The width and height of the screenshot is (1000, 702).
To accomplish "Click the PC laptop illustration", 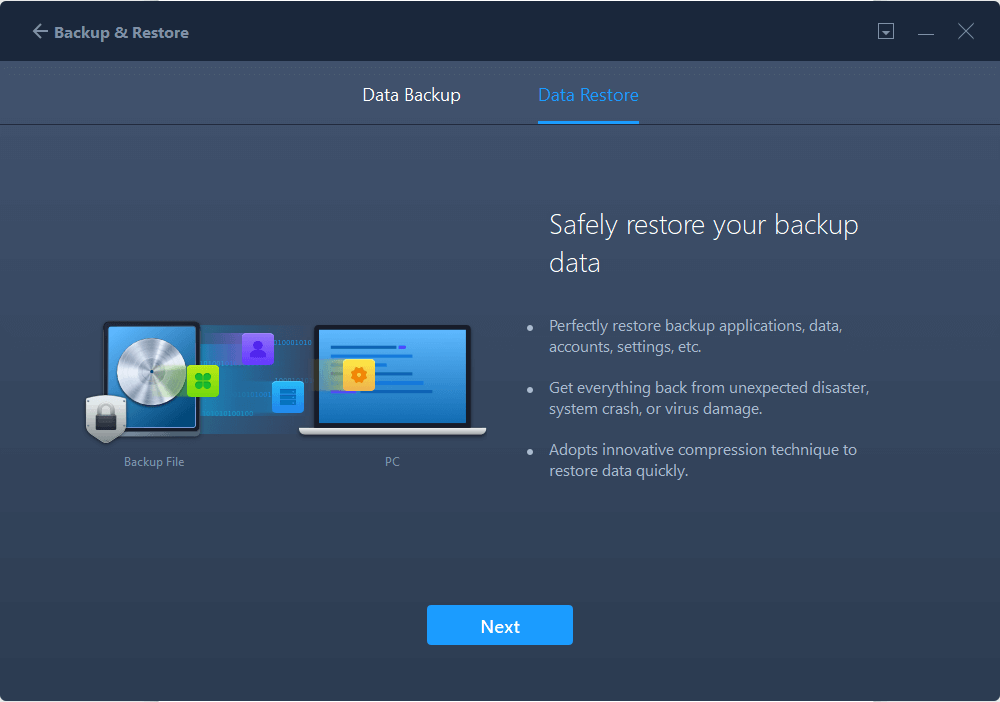I will [392, 381].
